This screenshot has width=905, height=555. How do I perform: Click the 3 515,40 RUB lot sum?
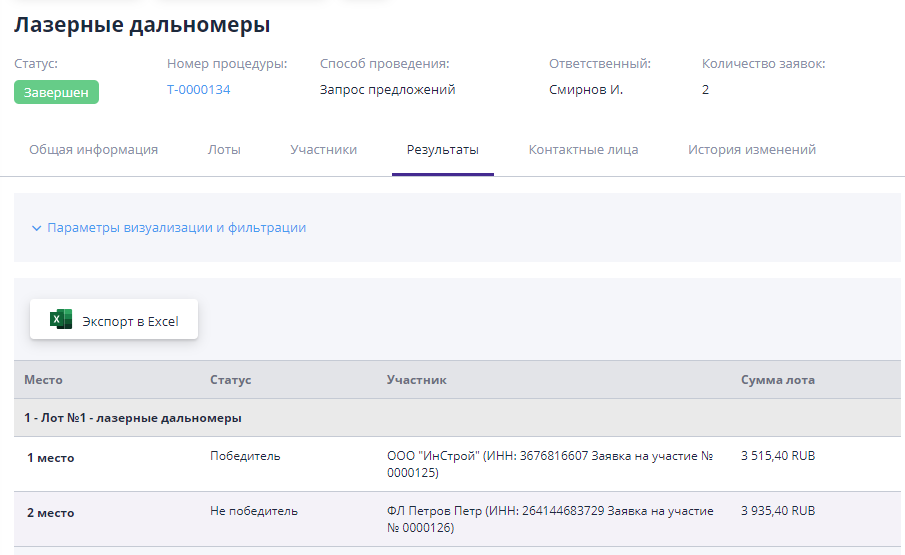point(777,456)
